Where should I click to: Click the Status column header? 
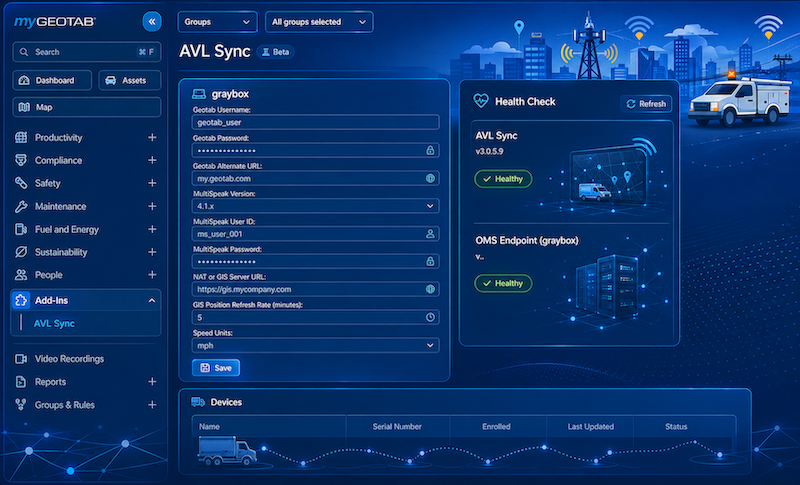[676, 426]
